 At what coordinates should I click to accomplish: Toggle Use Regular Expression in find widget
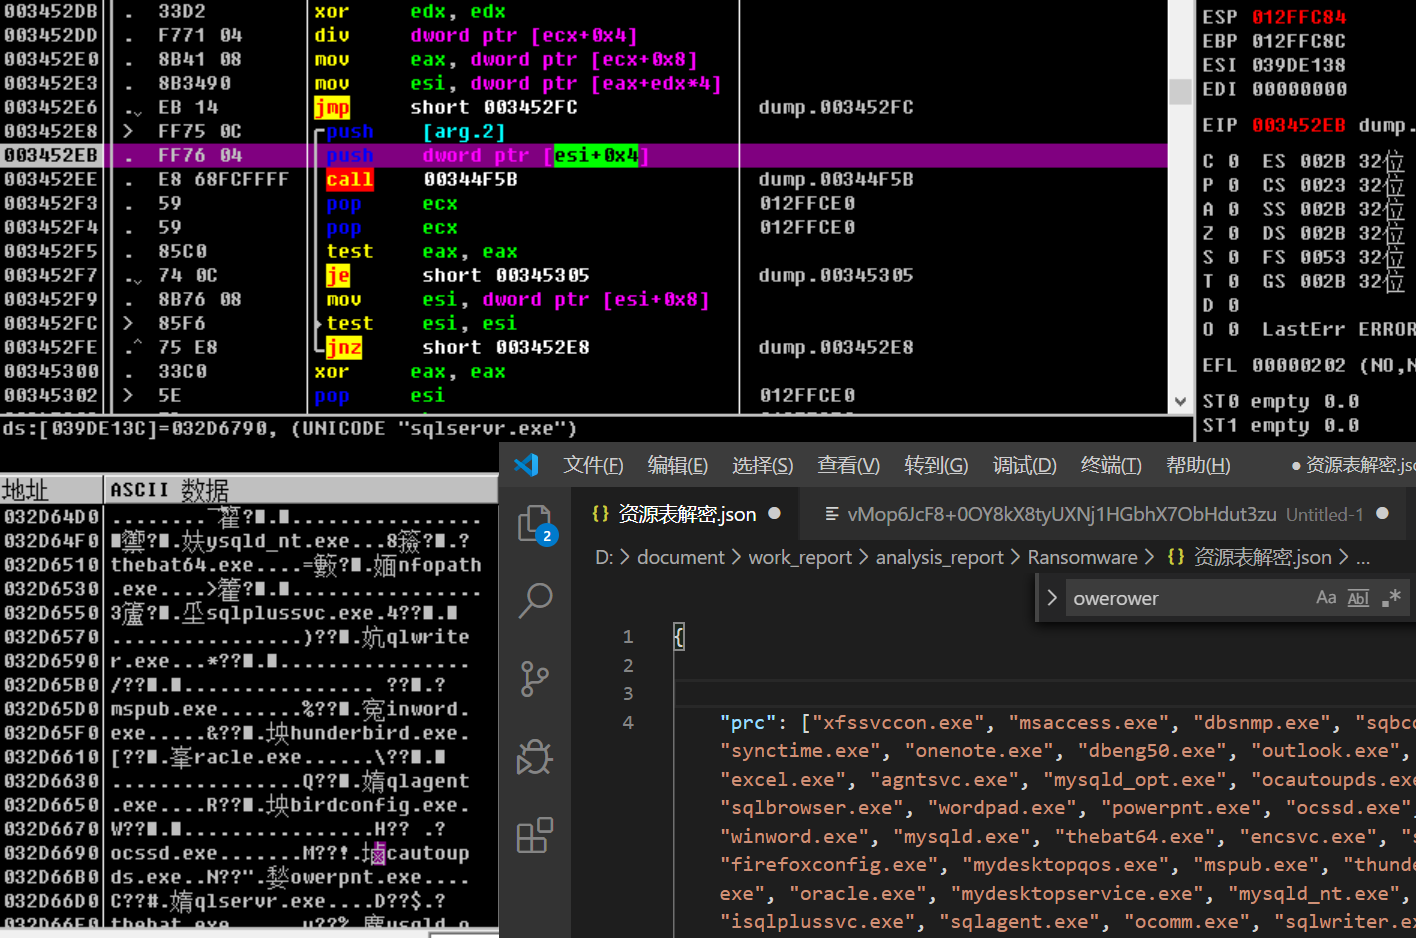click(1391, 598)
